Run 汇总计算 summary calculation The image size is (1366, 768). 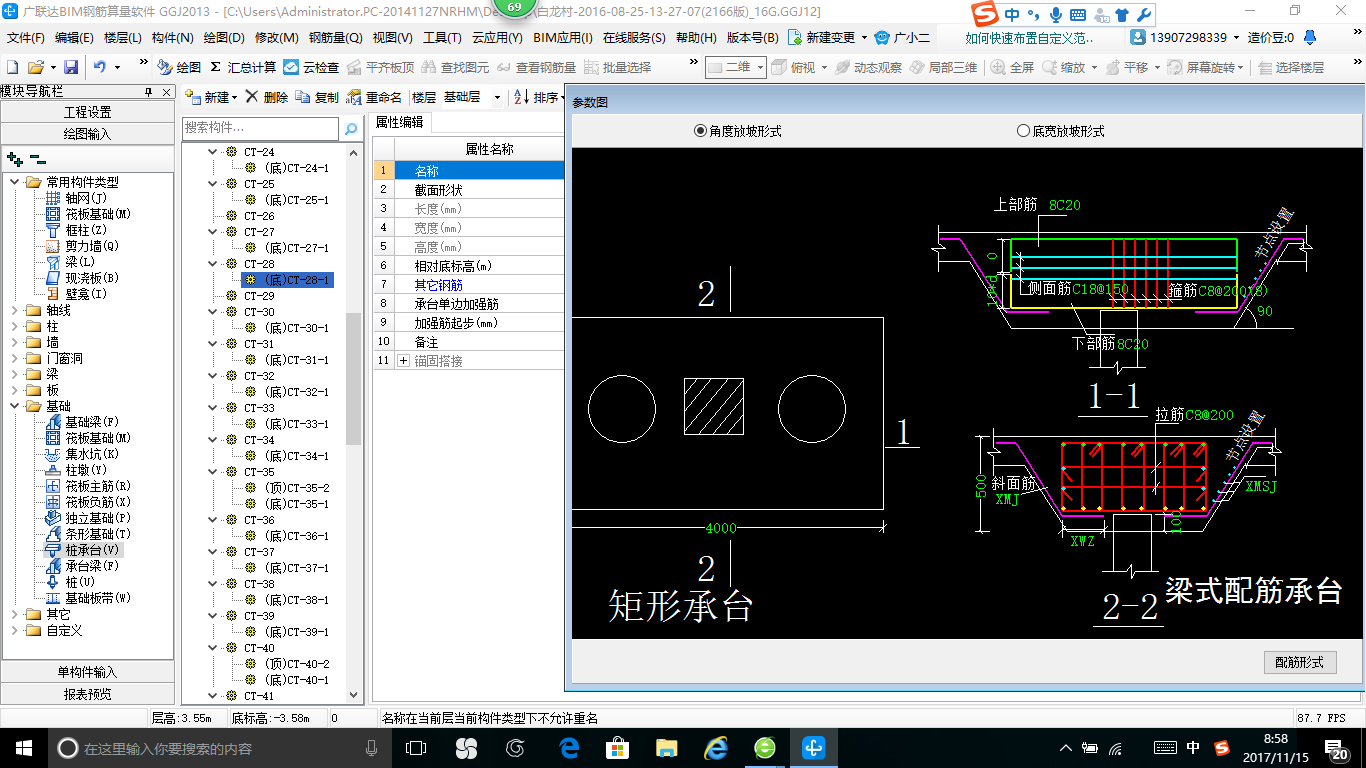pos(242,67)
